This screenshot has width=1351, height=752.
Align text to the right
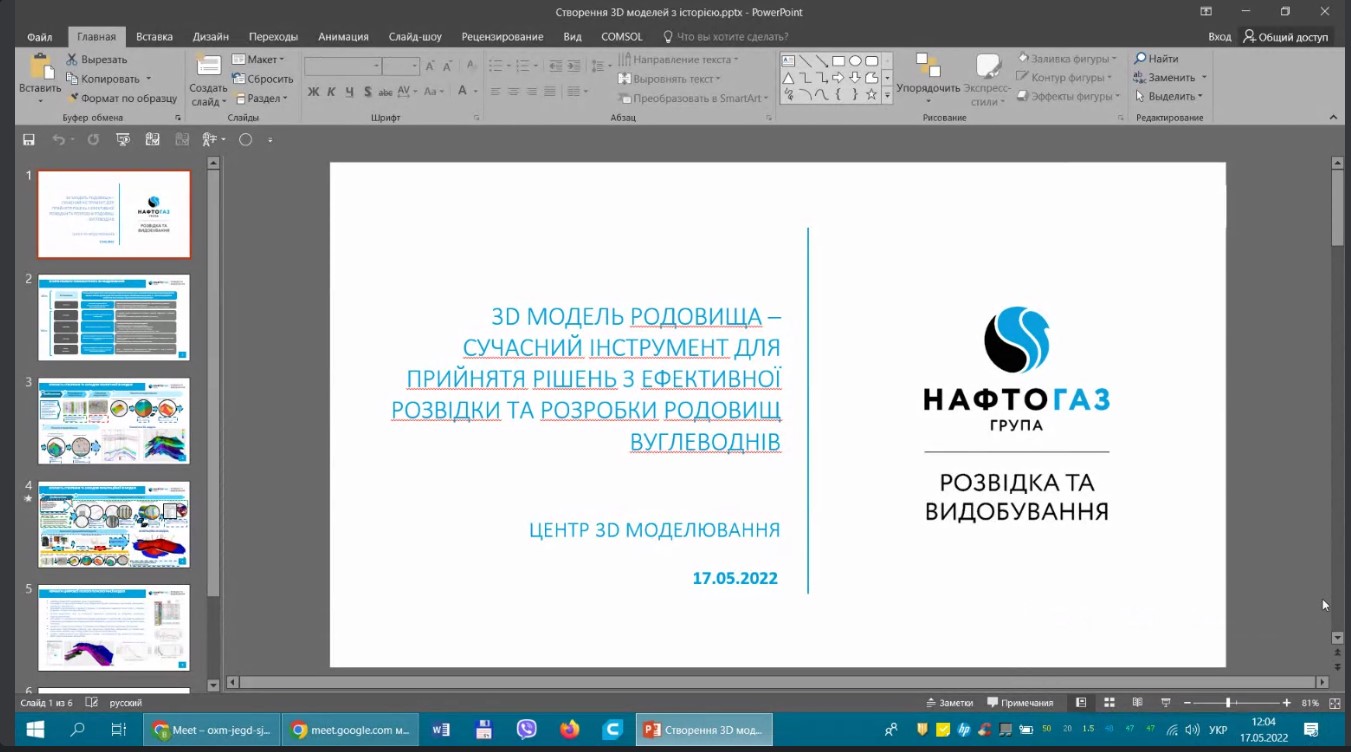534,91
